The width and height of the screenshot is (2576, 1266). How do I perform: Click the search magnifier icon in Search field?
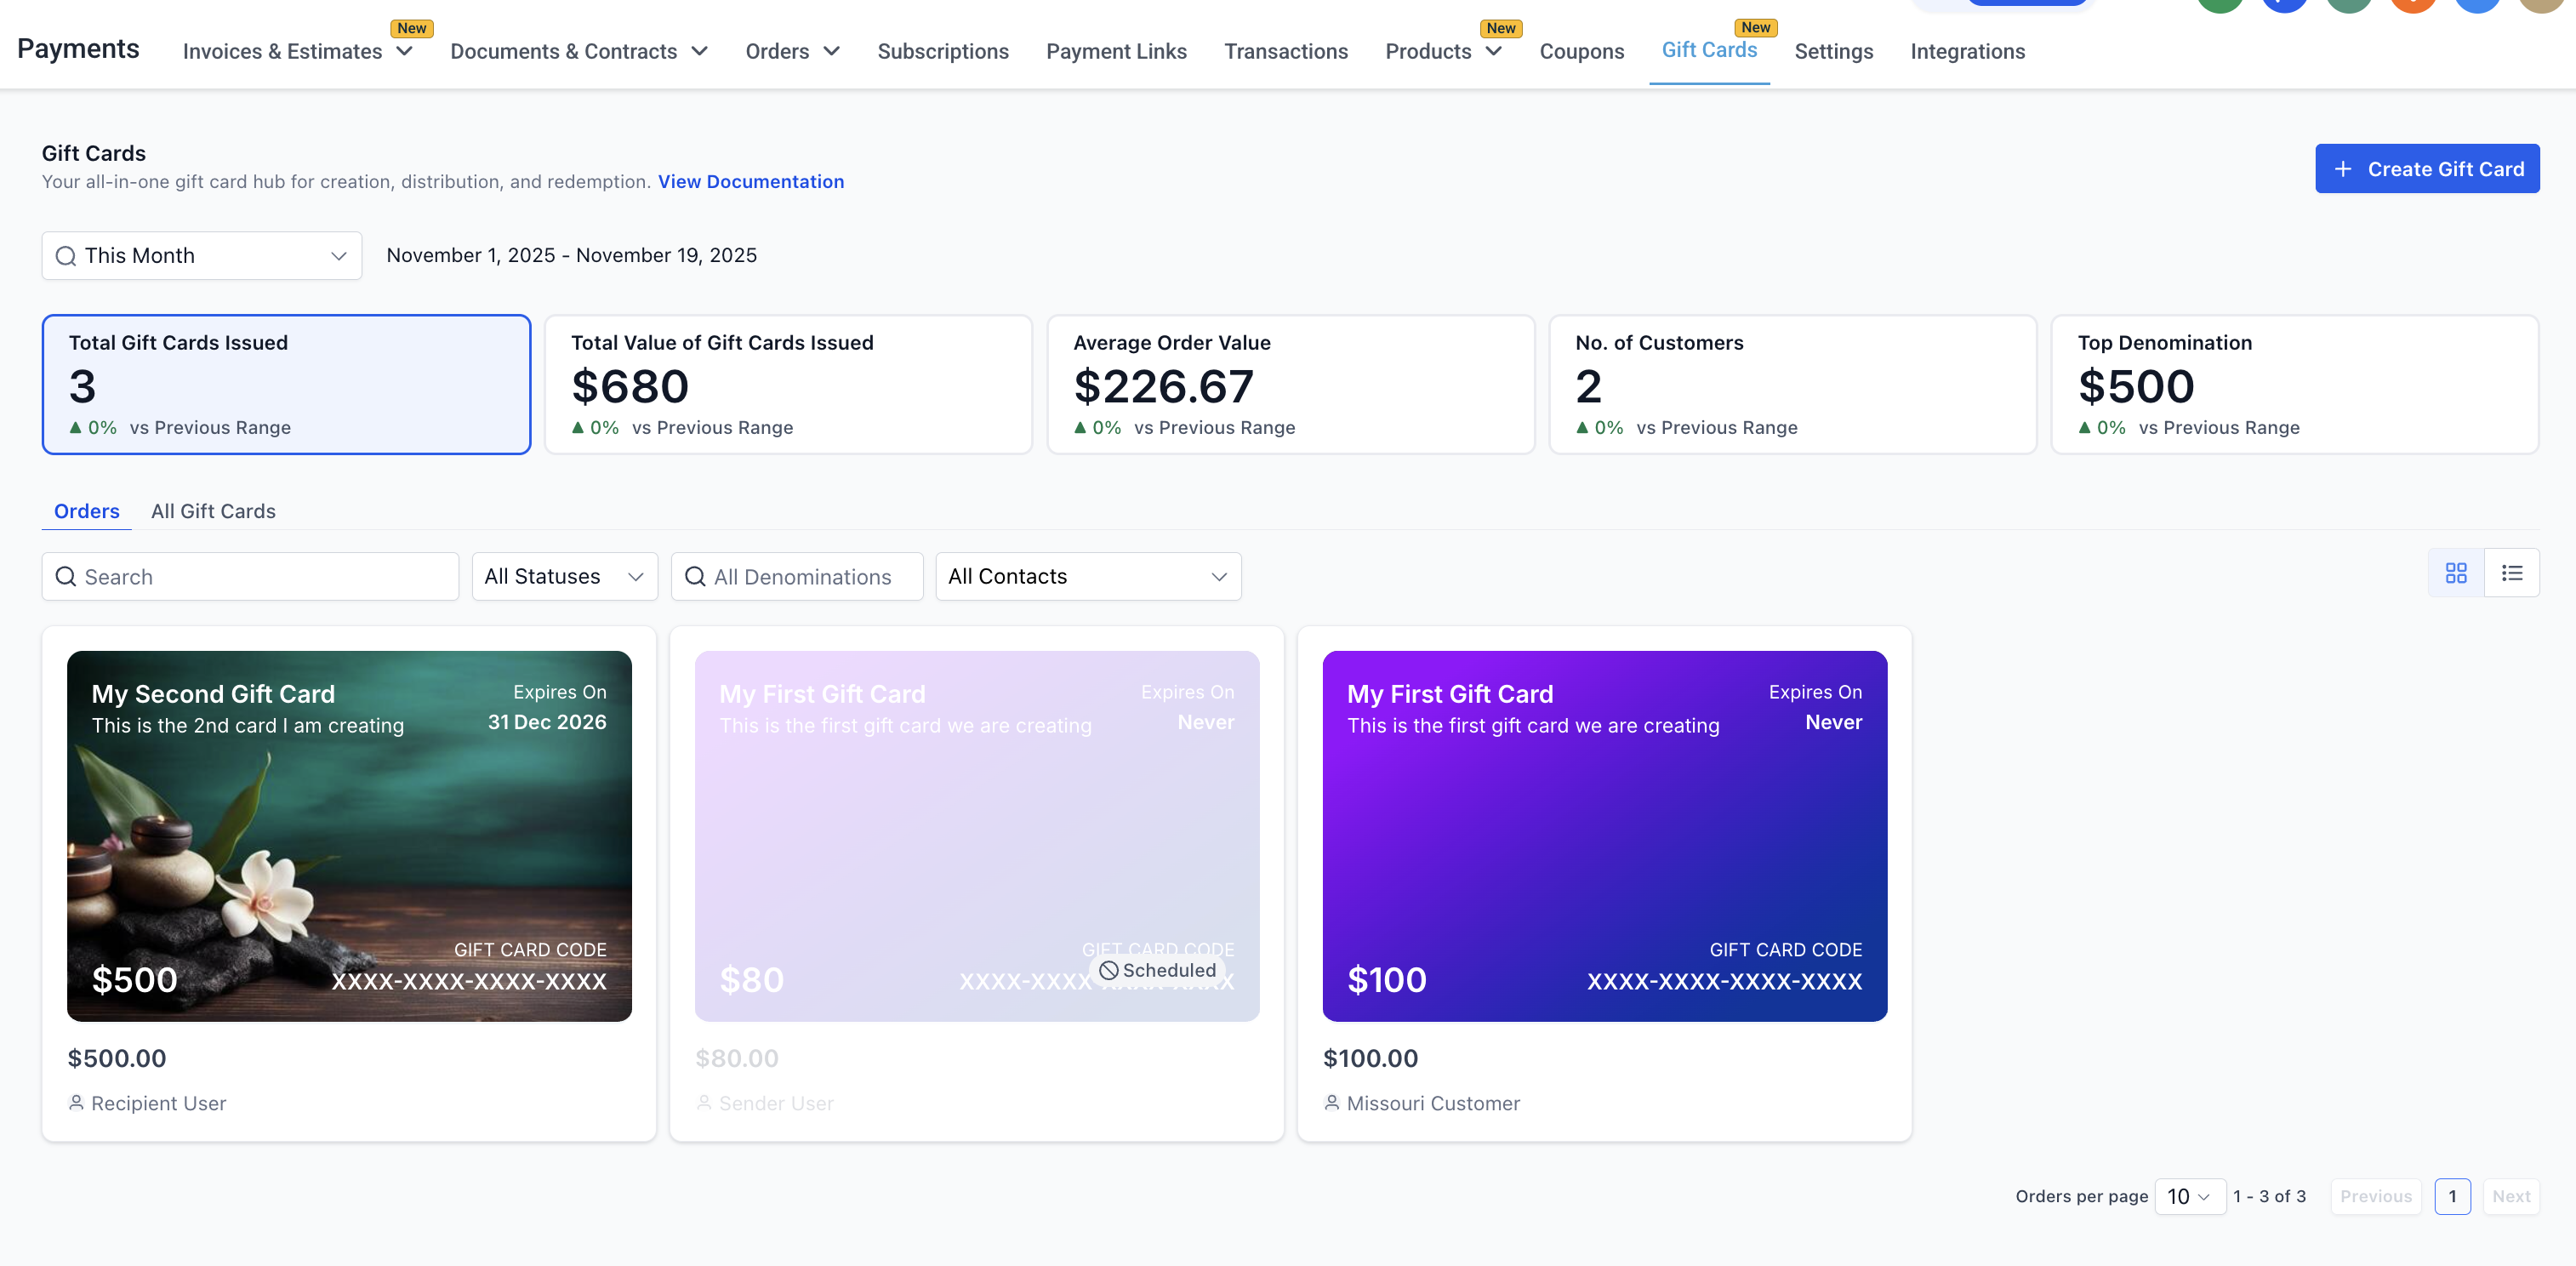(x=66, y=577)
